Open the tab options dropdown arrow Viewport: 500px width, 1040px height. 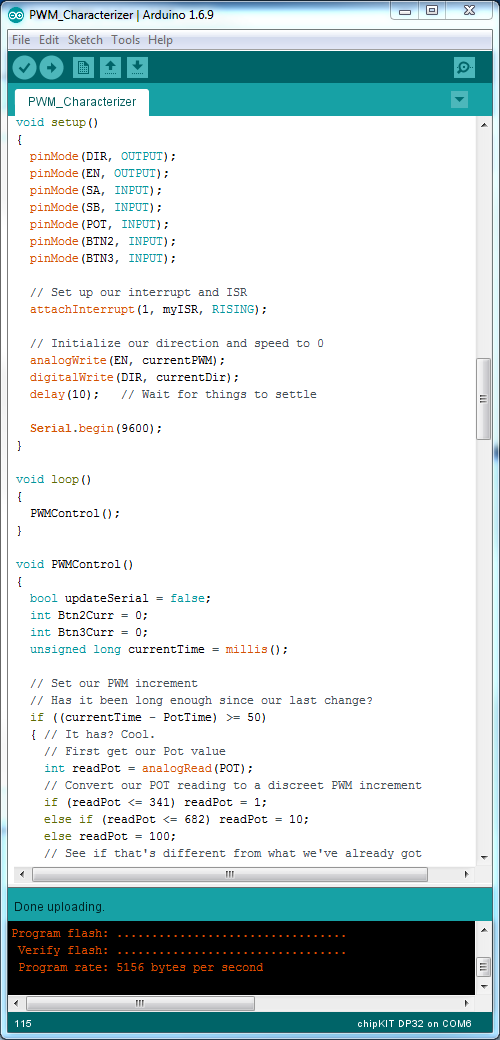(459, 100)
